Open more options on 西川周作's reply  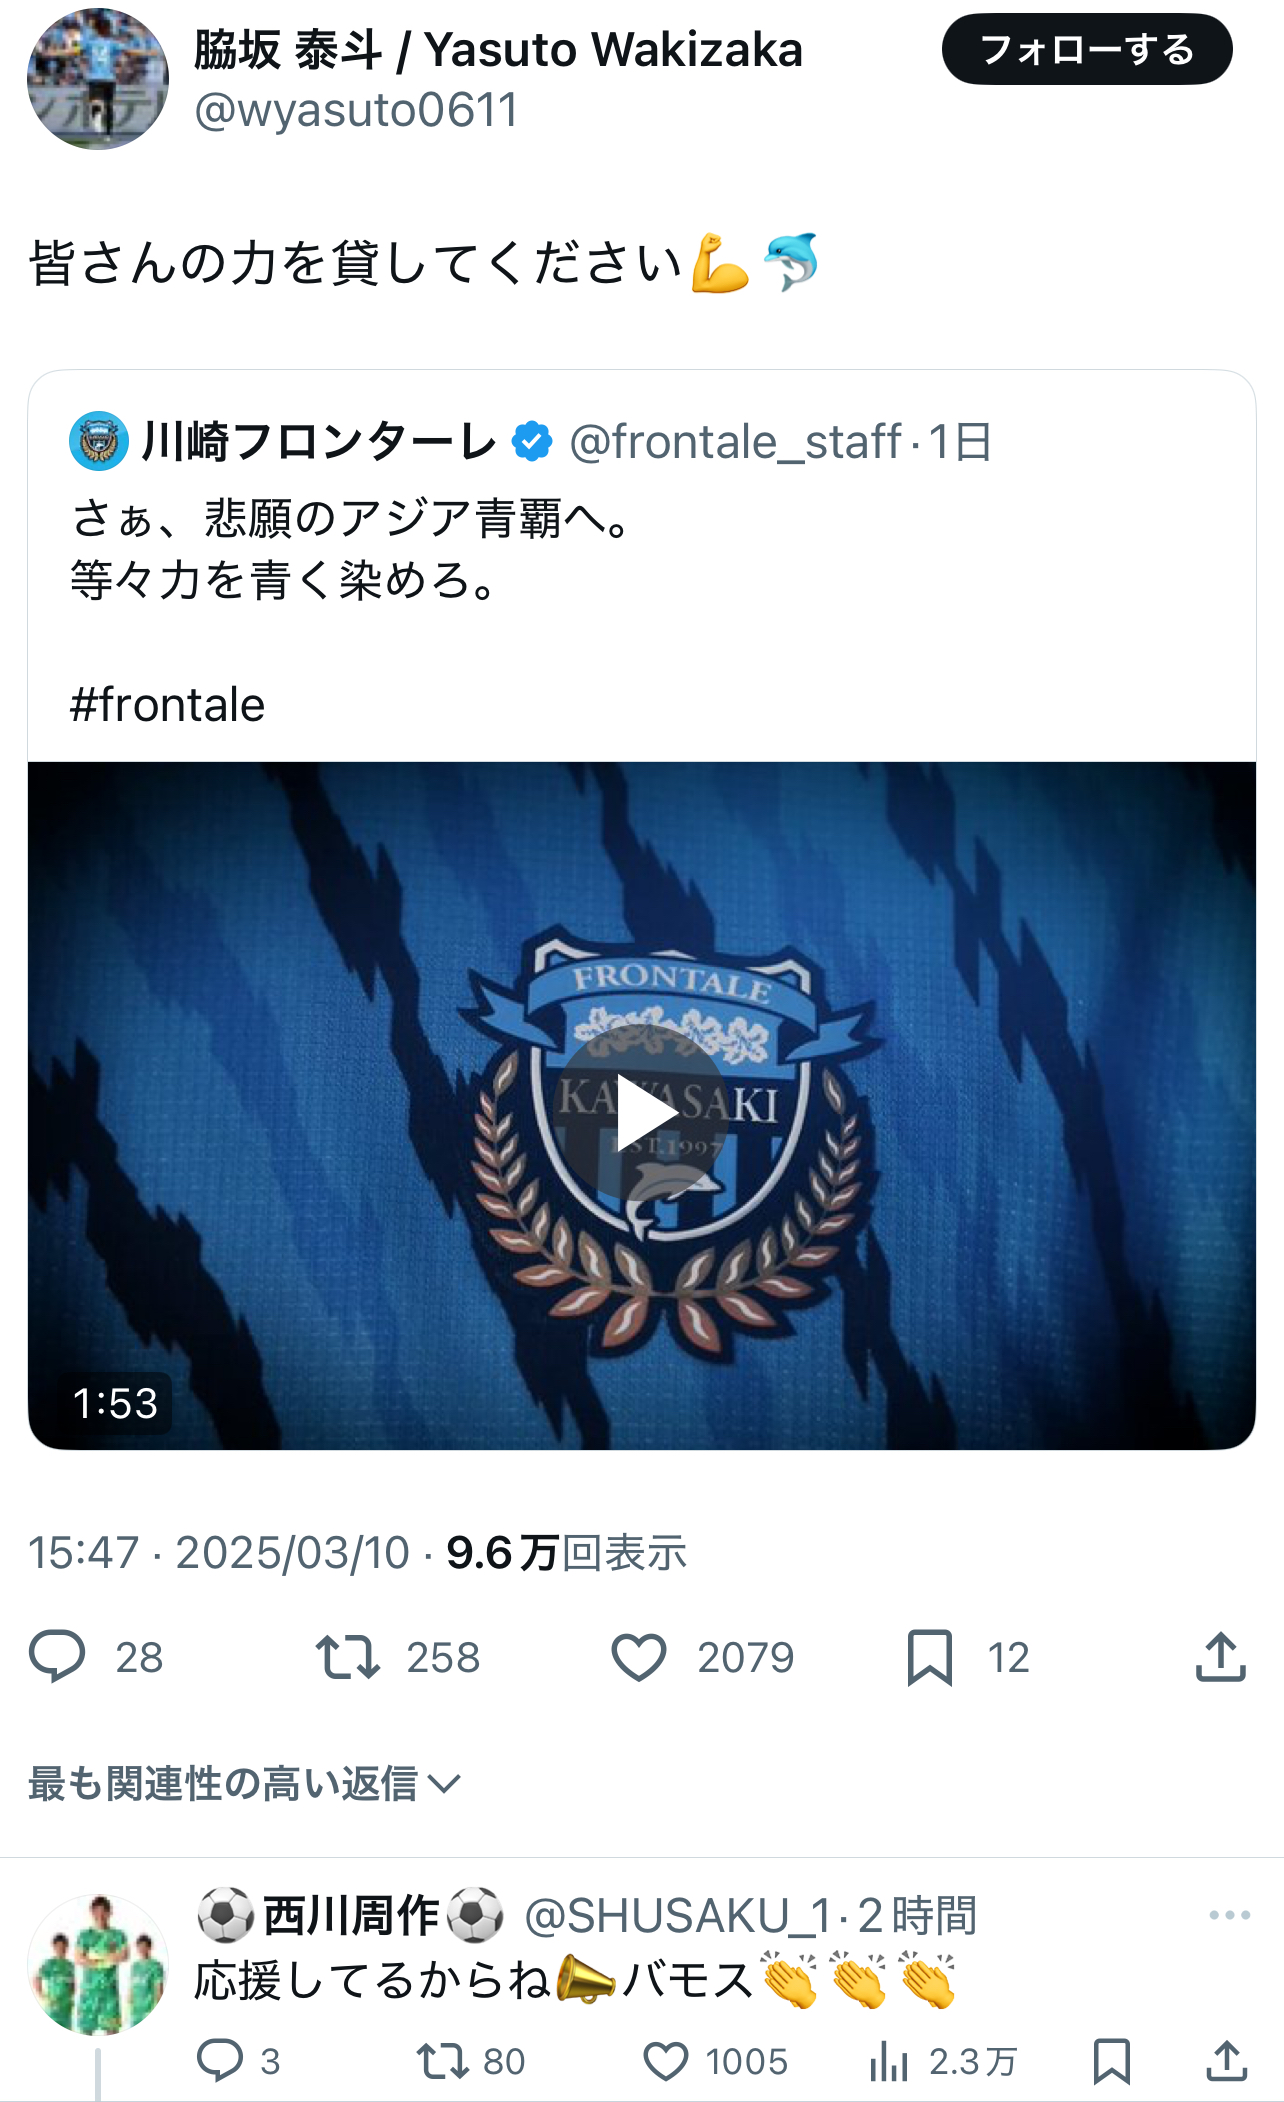tap(1229, 1915)
